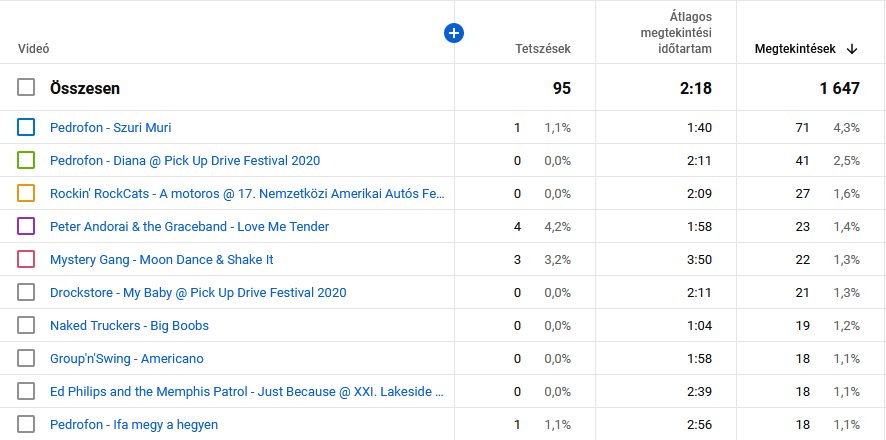Viewport: 886px width, 440px height.
Task: Sort by Megtekintések column header
Action: click(794, 48)
